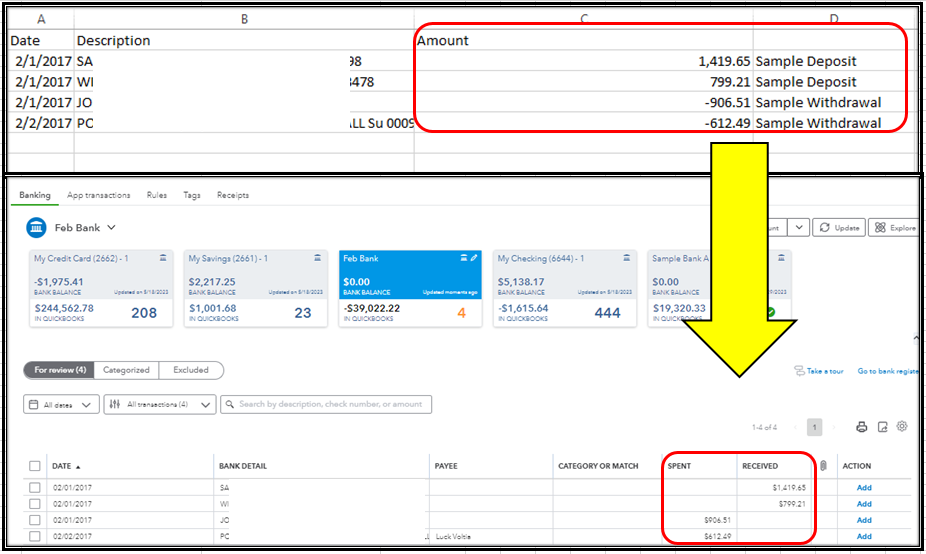
Task: Click the spreadsheet column B header
Action: [244, 19]
